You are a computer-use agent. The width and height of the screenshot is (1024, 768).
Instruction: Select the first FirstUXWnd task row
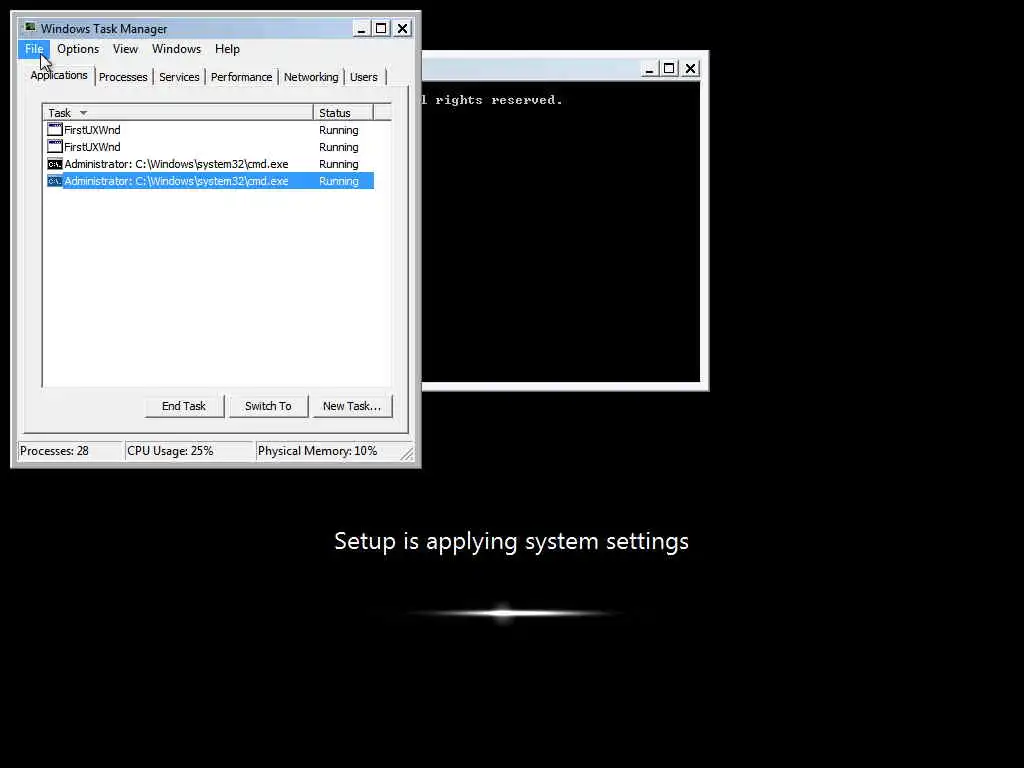(x=210, y=130)
